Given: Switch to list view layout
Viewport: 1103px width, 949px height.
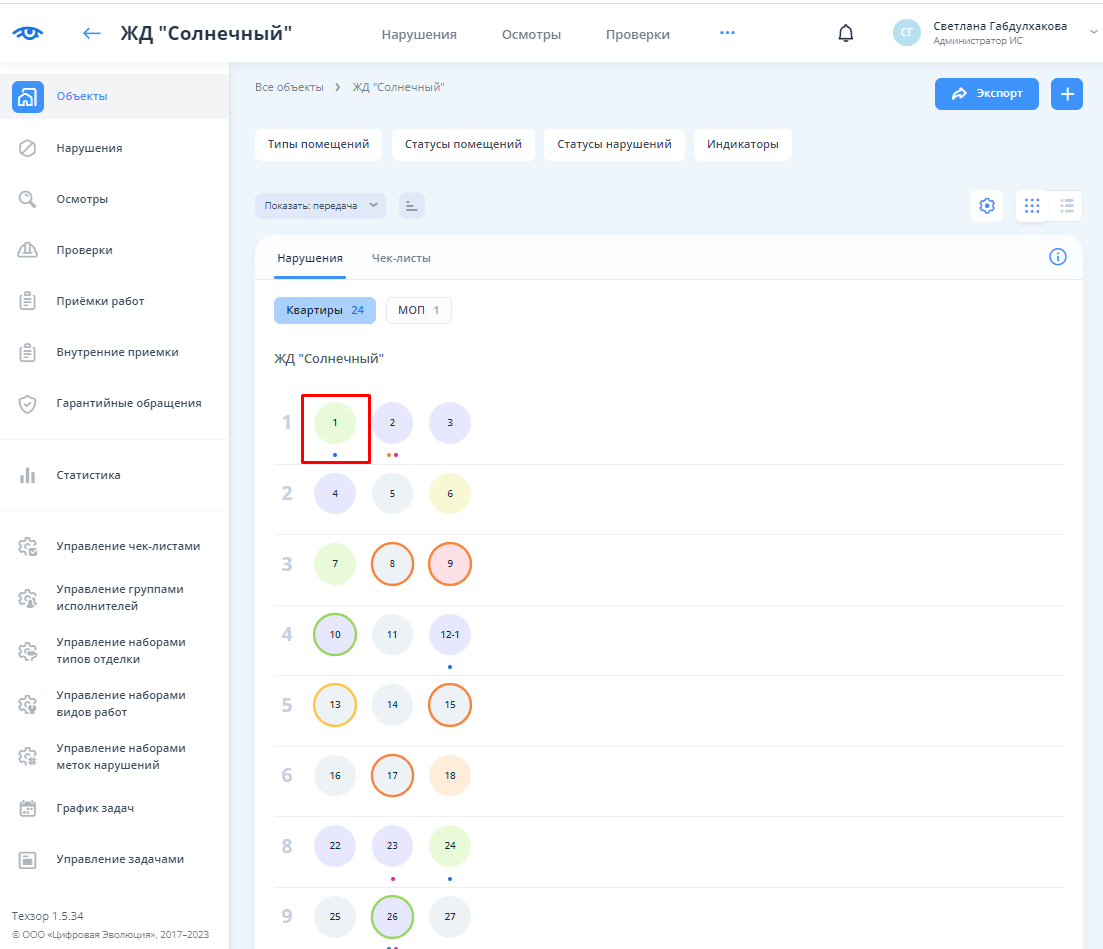Looking at the screenshot, I should point(1067,206).
